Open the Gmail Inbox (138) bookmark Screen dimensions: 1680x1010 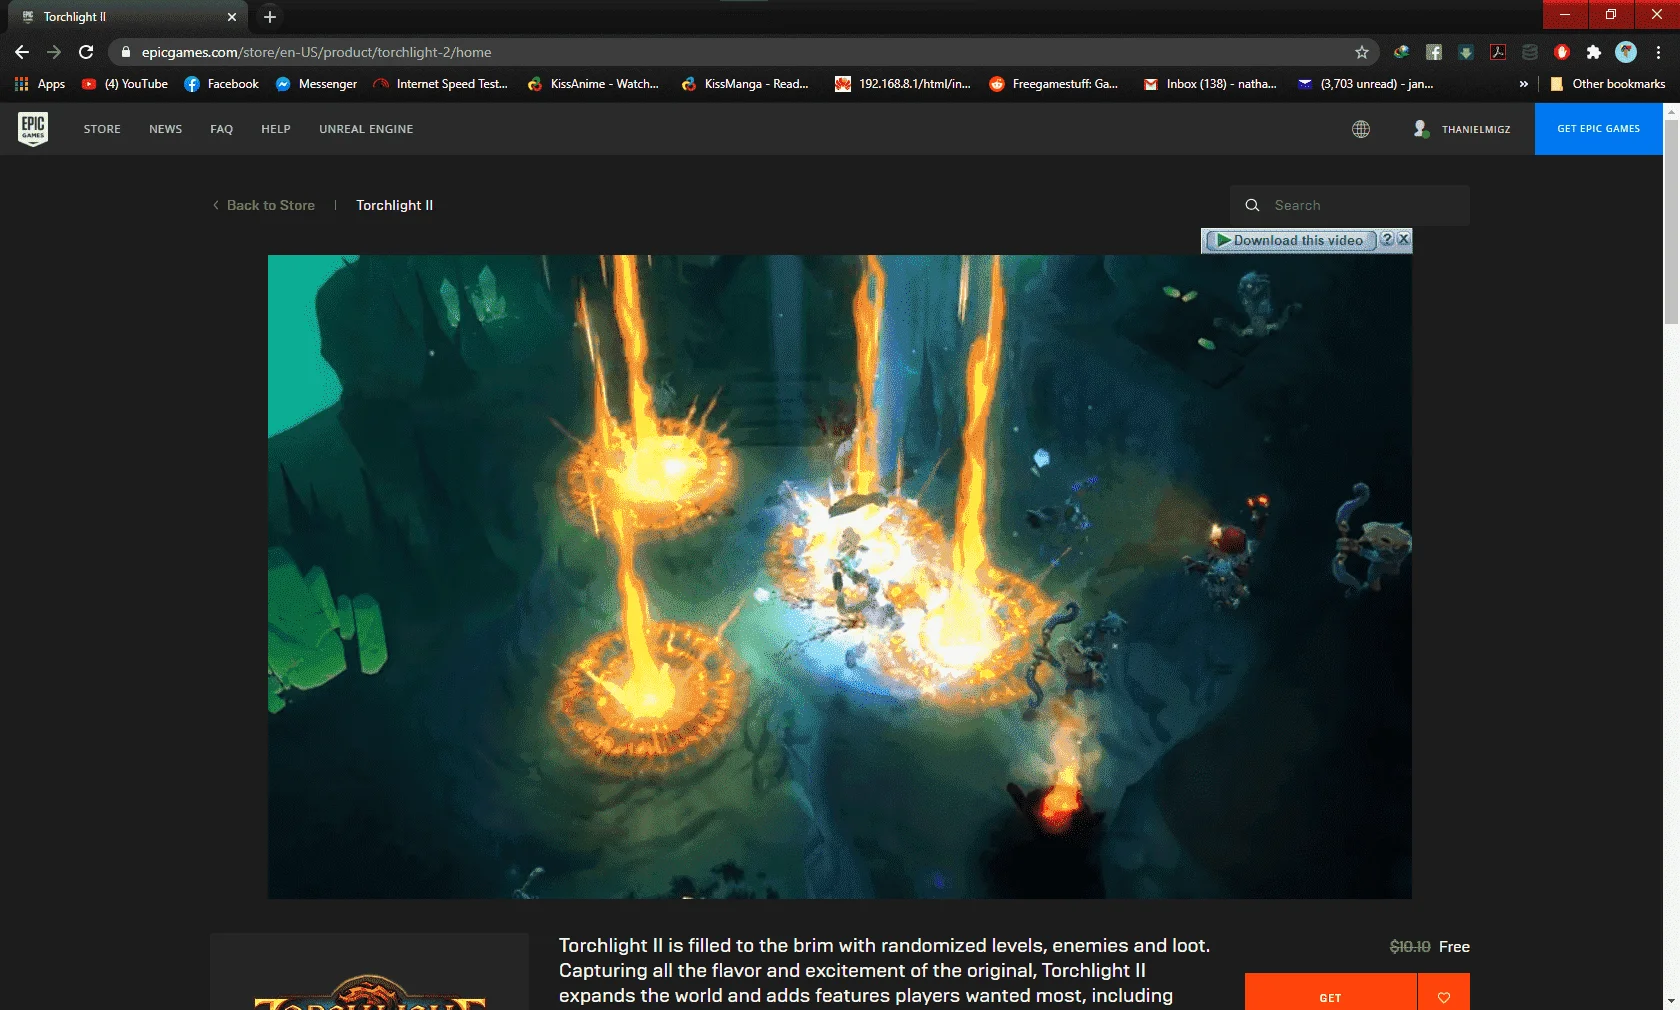tap(1210, 84)
